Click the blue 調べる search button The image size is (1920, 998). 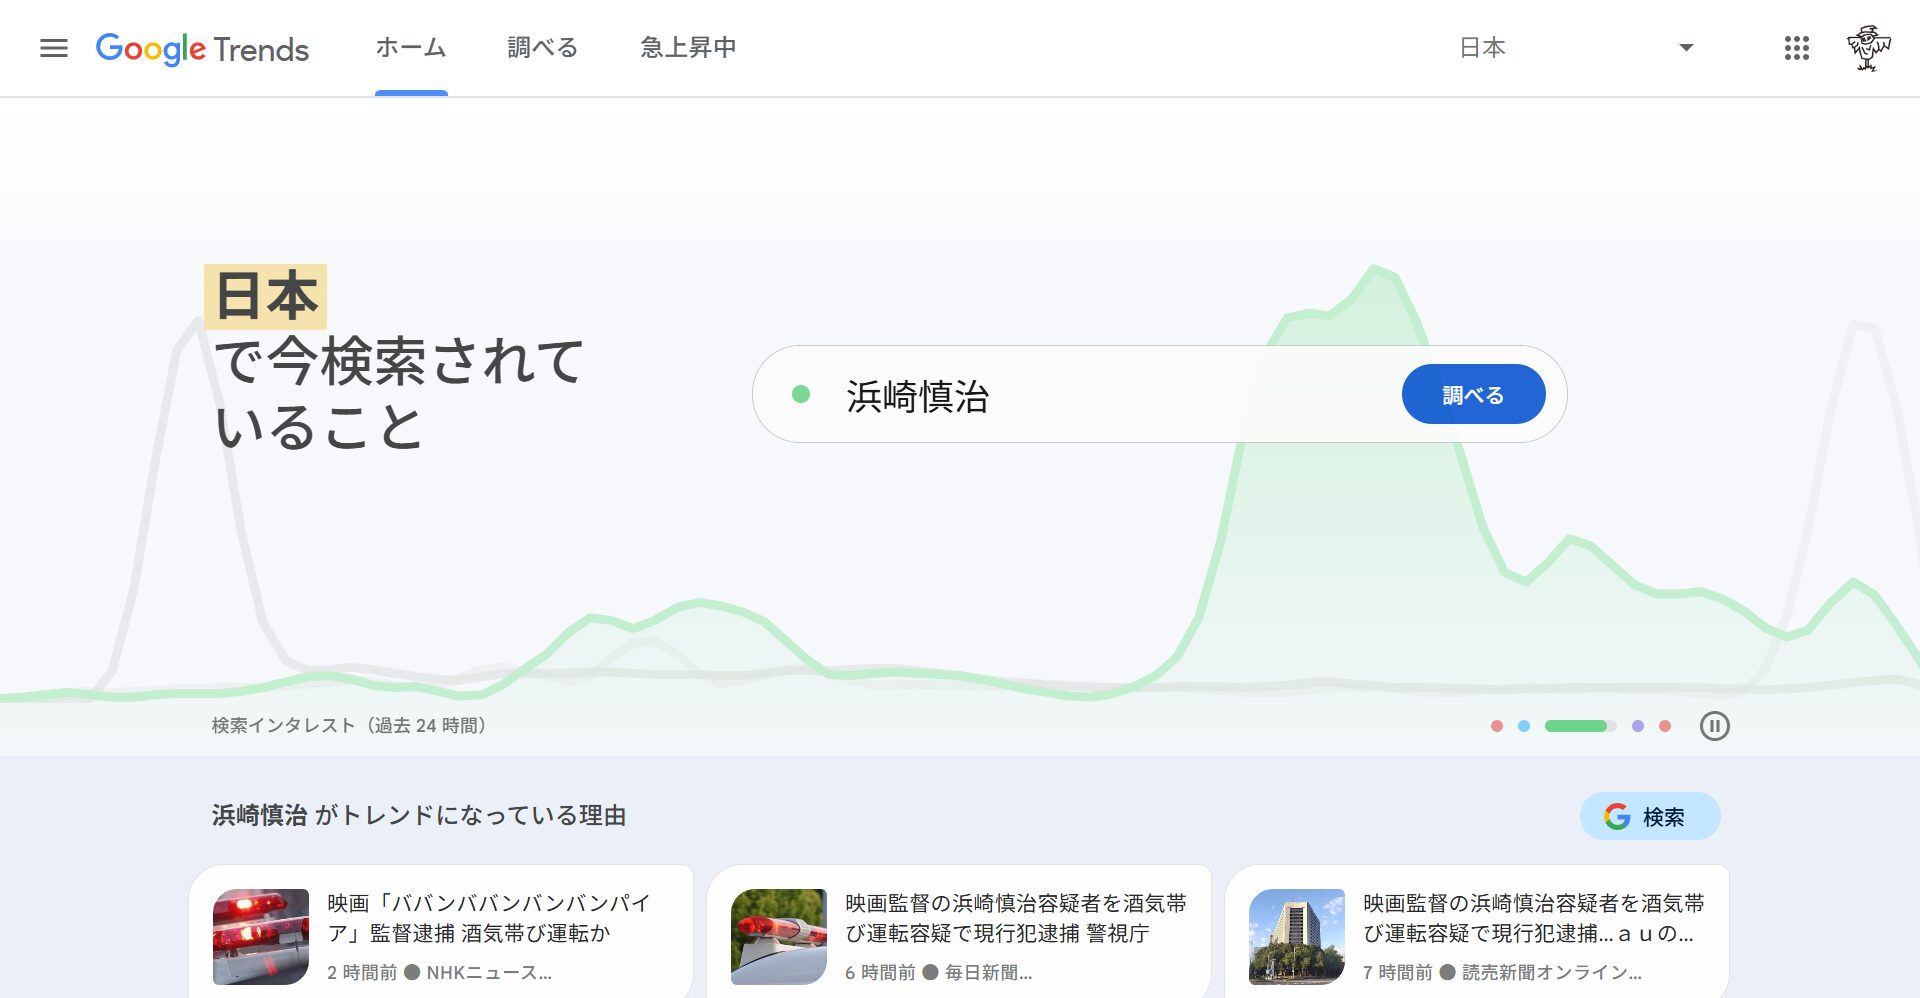point(1473,395)
